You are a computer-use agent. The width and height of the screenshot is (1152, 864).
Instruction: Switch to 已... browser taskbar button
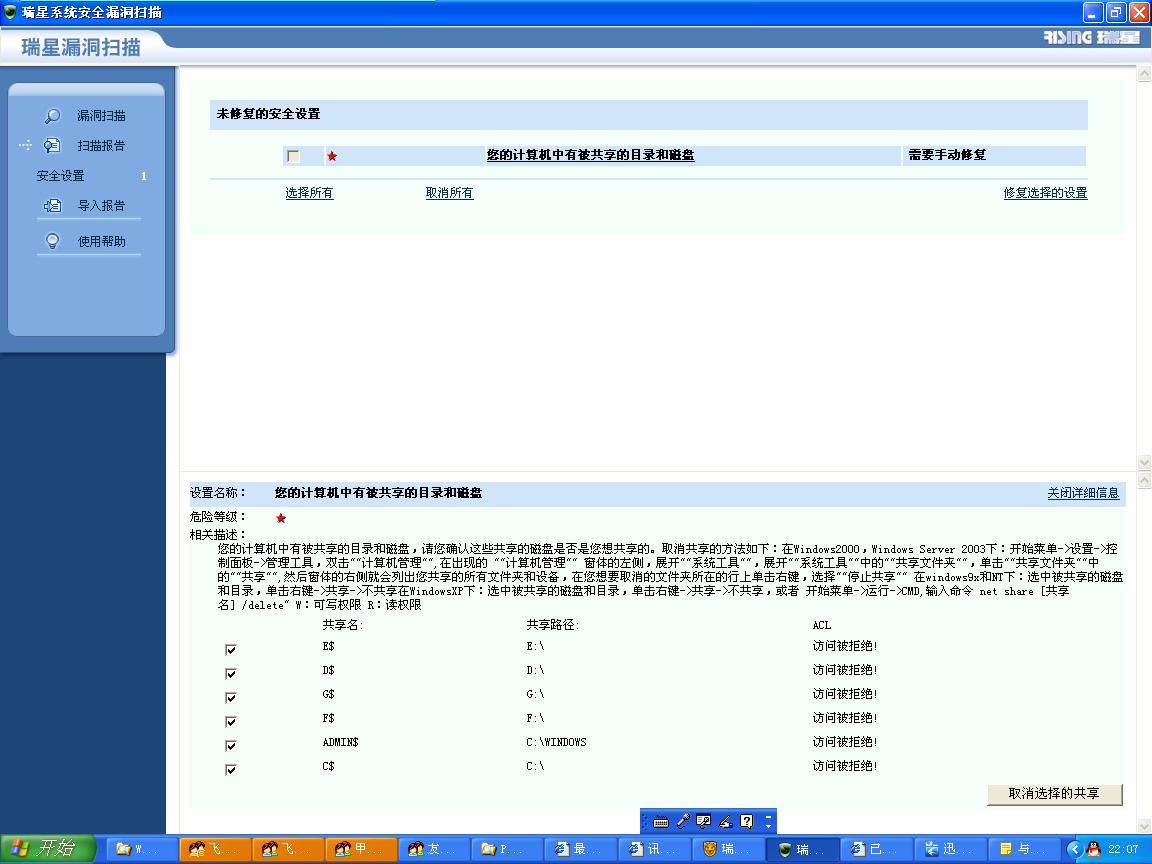[875, 849]
